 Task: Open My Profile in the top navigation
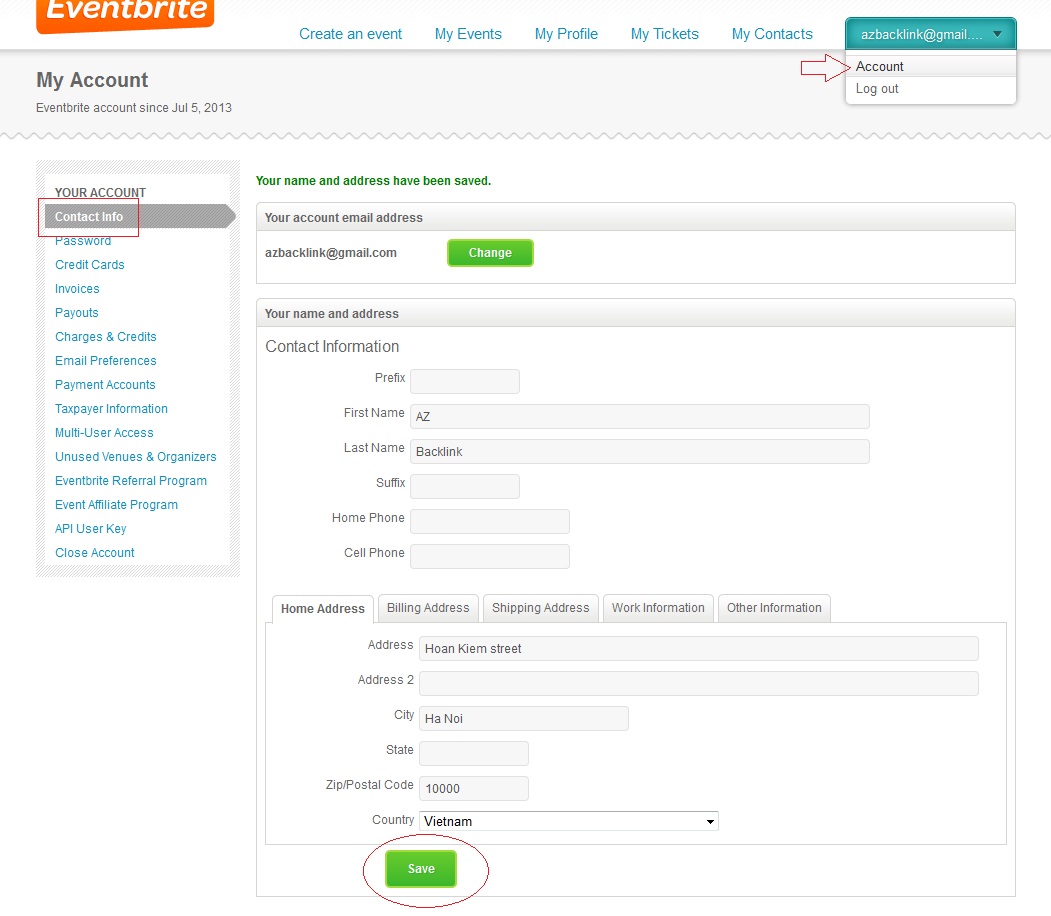pos(566,34)
